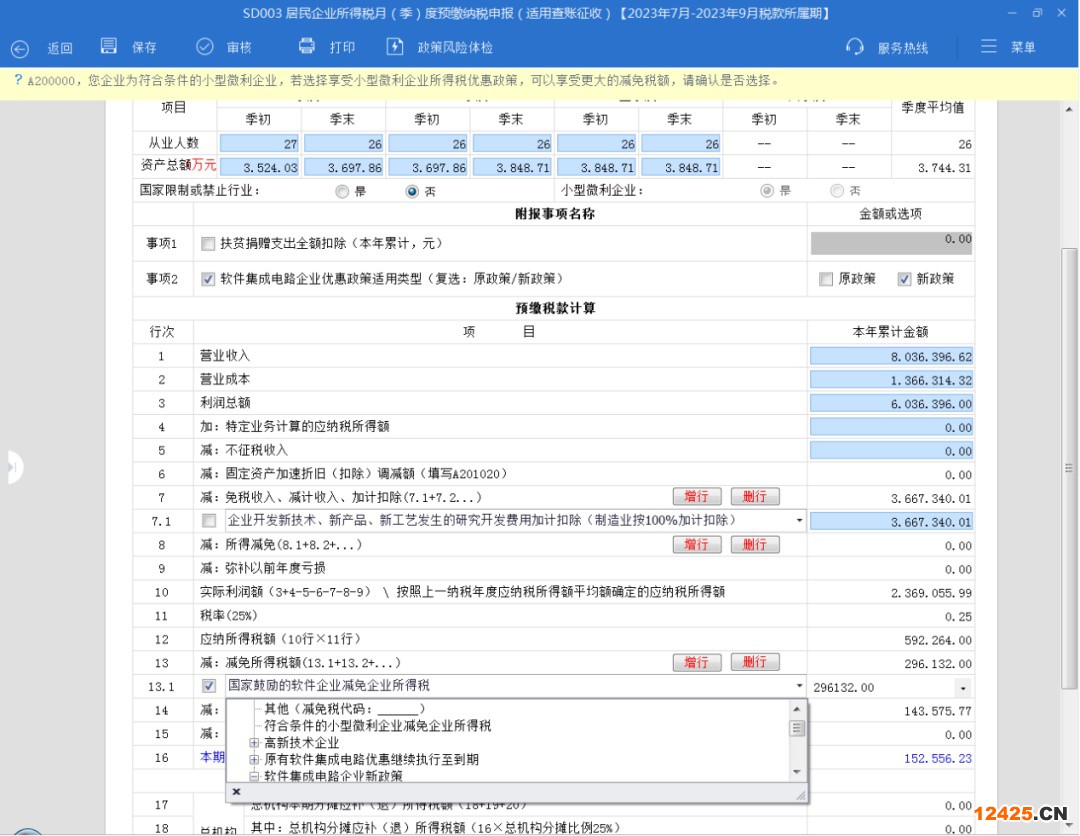The height and width of the screenshot is (836, 1080).
Task: Expand 原有软件集成电路优惠继续执行至到期 node
Action: tap(255, 760)
